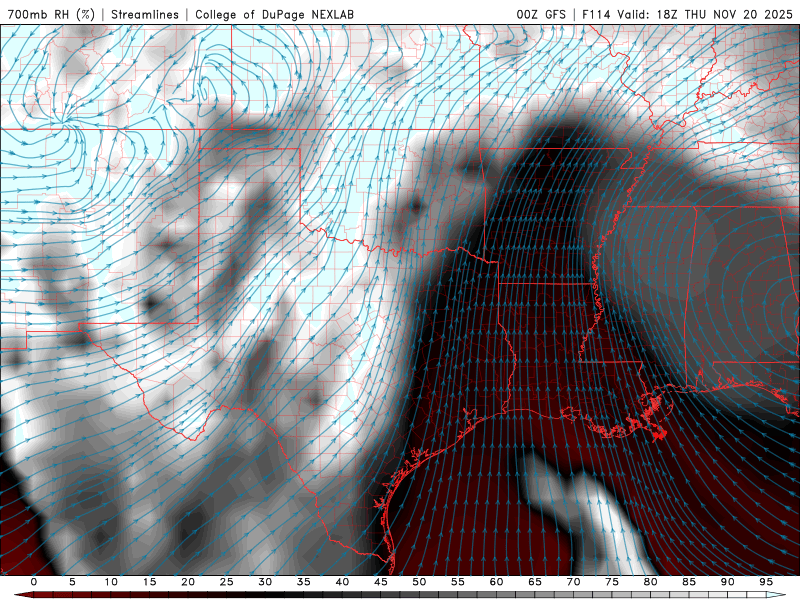Click the colorbar label "40"
Viewport: 800px width, 600px height.
[x=342, y=582]
